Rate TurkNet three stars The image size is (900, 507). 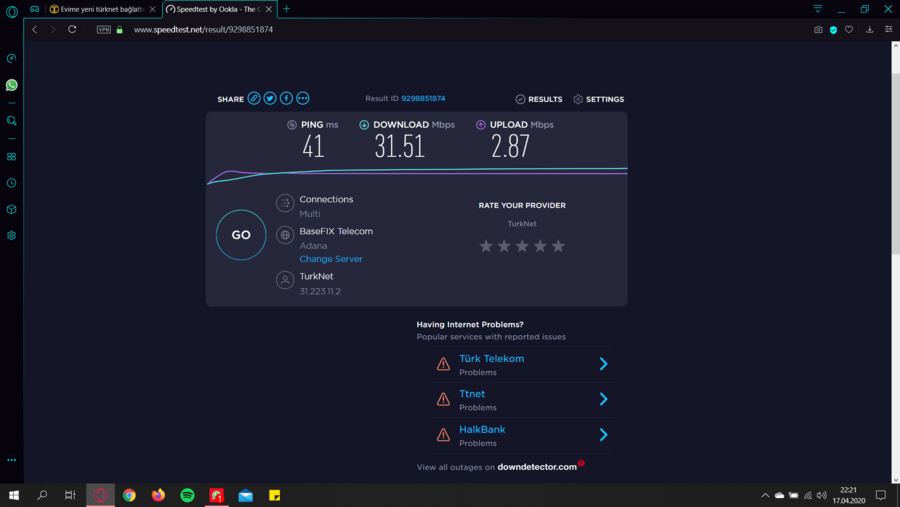[x=522, y=246]
